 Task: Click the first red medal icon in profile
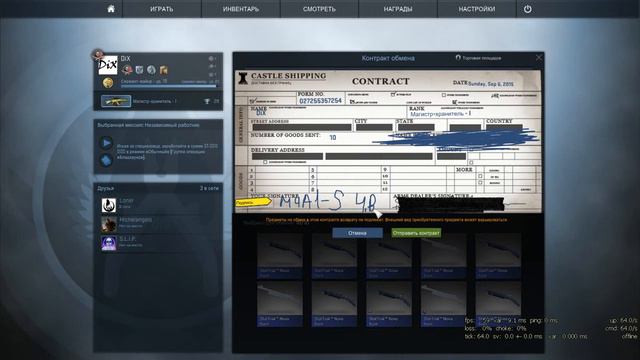click(x=127, y=70)
